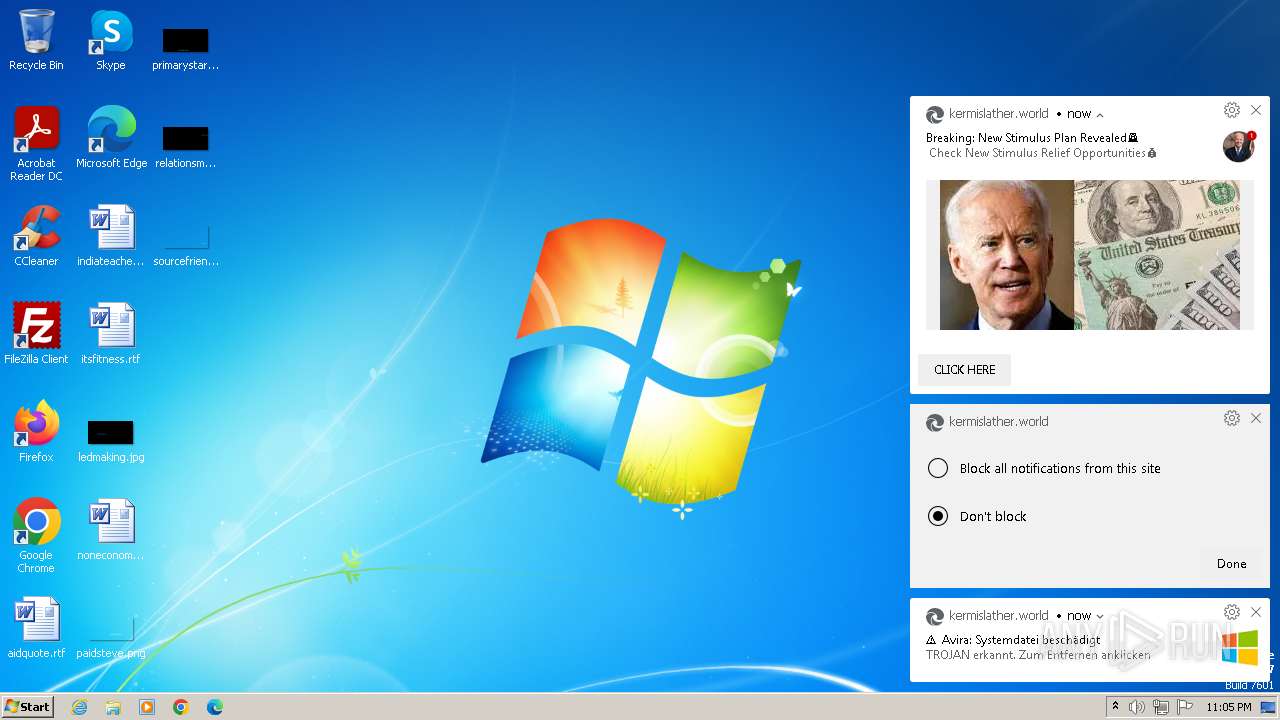Screen dimensions: 1280x720
Task: Open Windows Media Player taskbar icon
Action: pyautogui.click(x=147, y=707)
